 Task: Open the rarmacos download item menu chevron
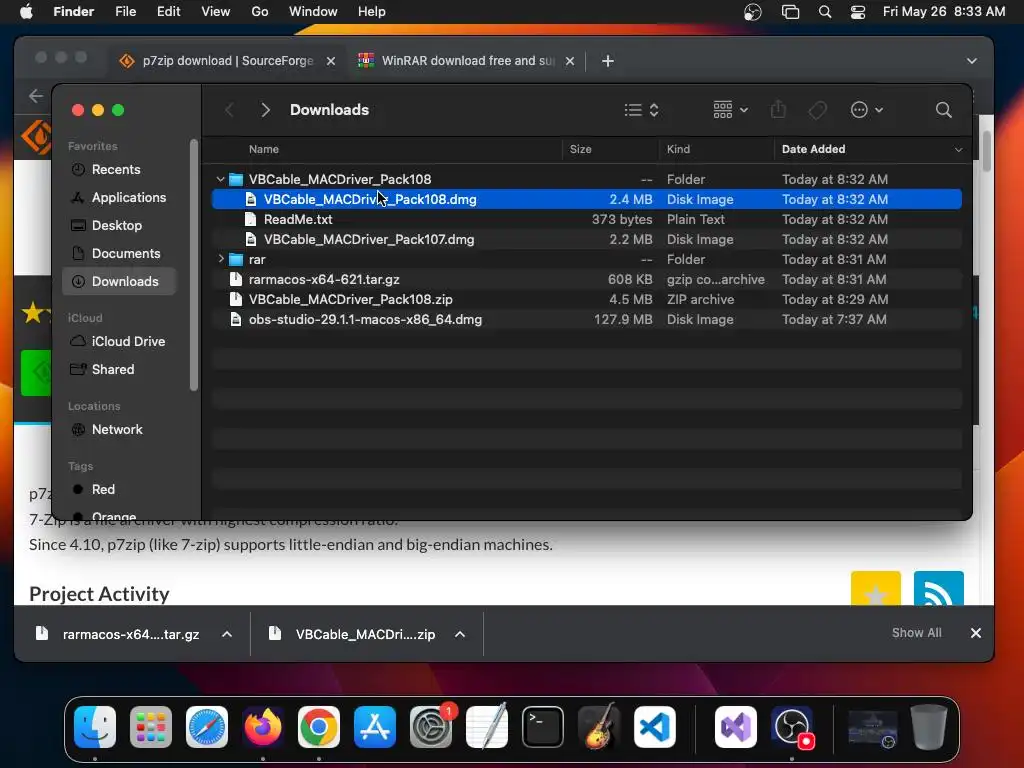pyautogui.click(x=227, y=634)
